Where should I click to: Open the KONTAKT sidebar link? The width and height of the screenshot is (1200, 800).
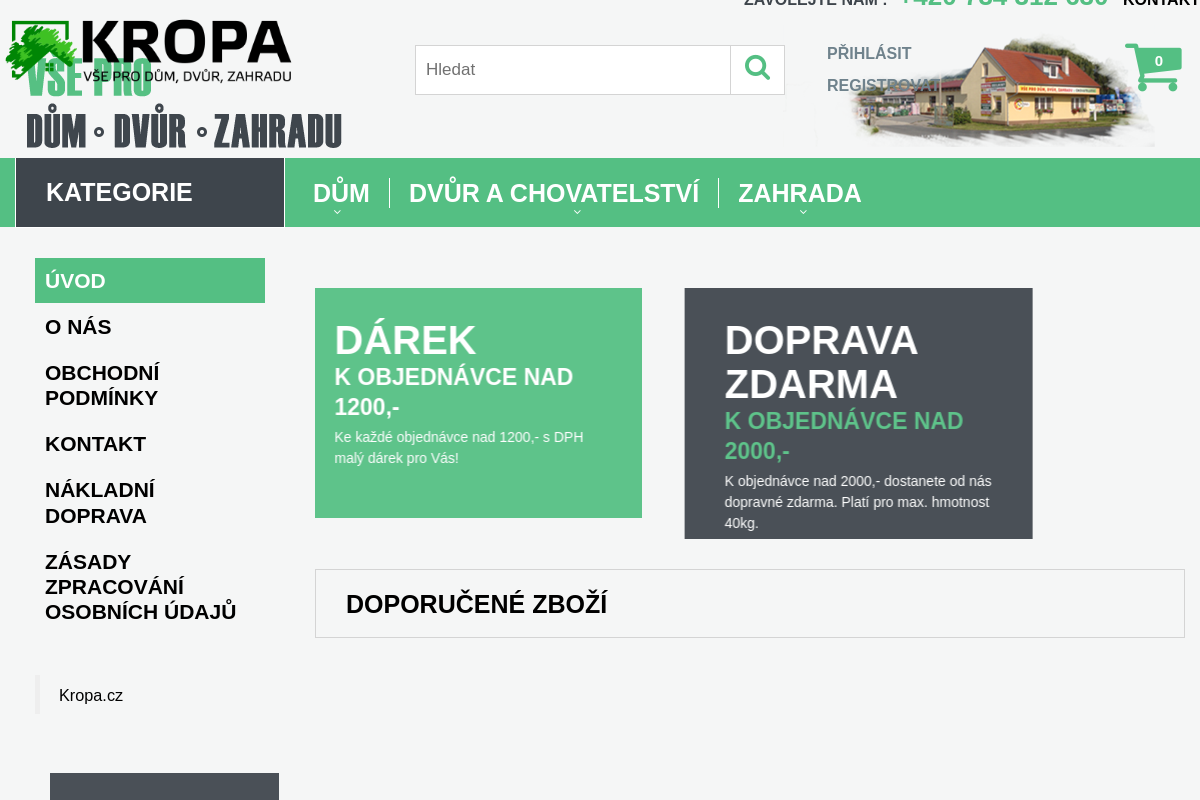(x=95, y=444)
